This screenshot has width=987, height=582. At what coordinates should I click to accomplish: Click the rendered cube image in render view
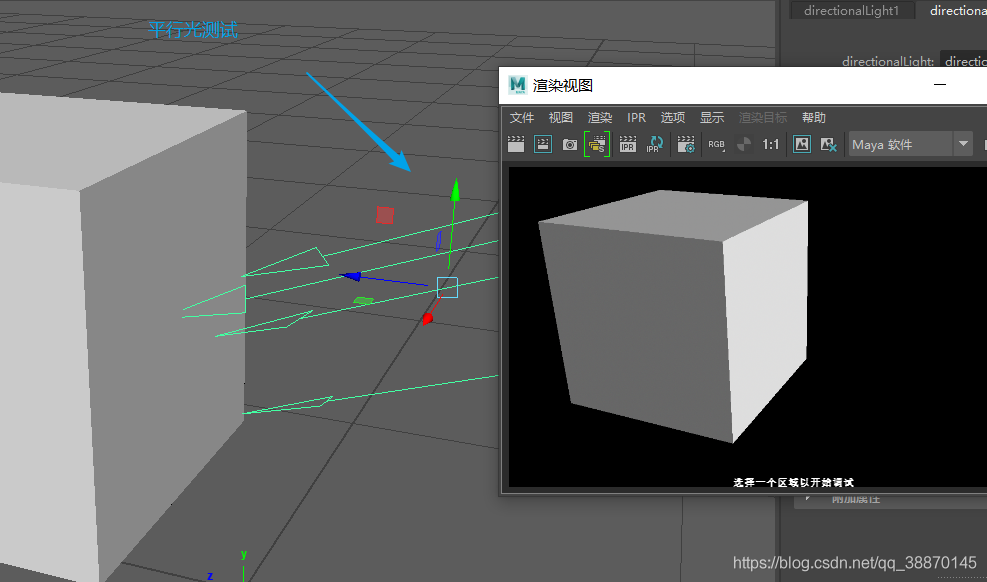pyautogui.click(x=674, y=316)
